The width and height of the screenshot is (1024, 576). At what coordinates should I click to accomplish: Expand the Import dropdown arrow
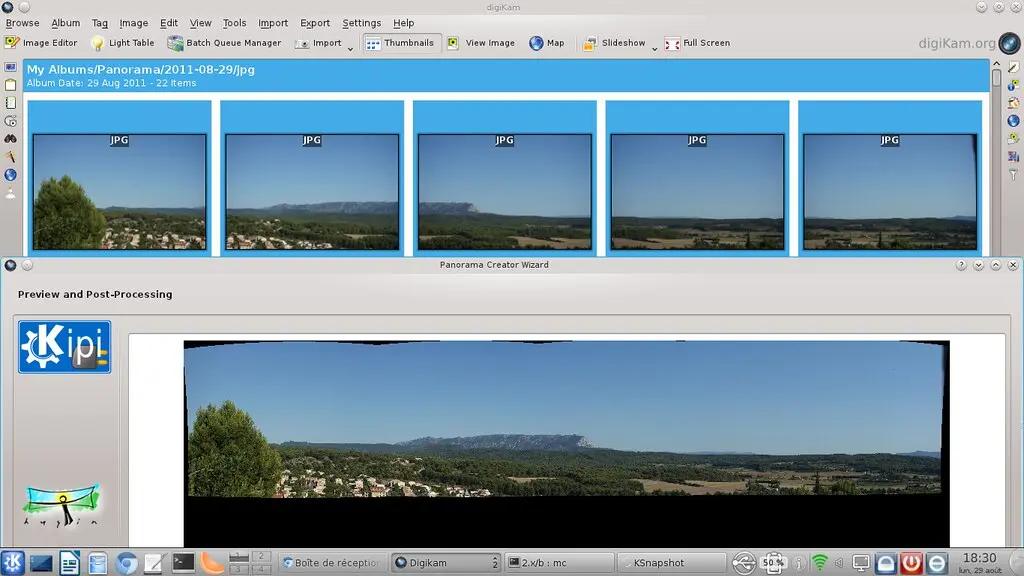[x=351, y=47]
